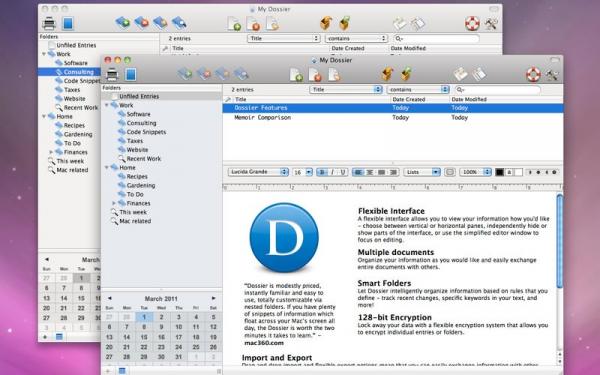Click the white background color swatch

click(x=518, y=172)
